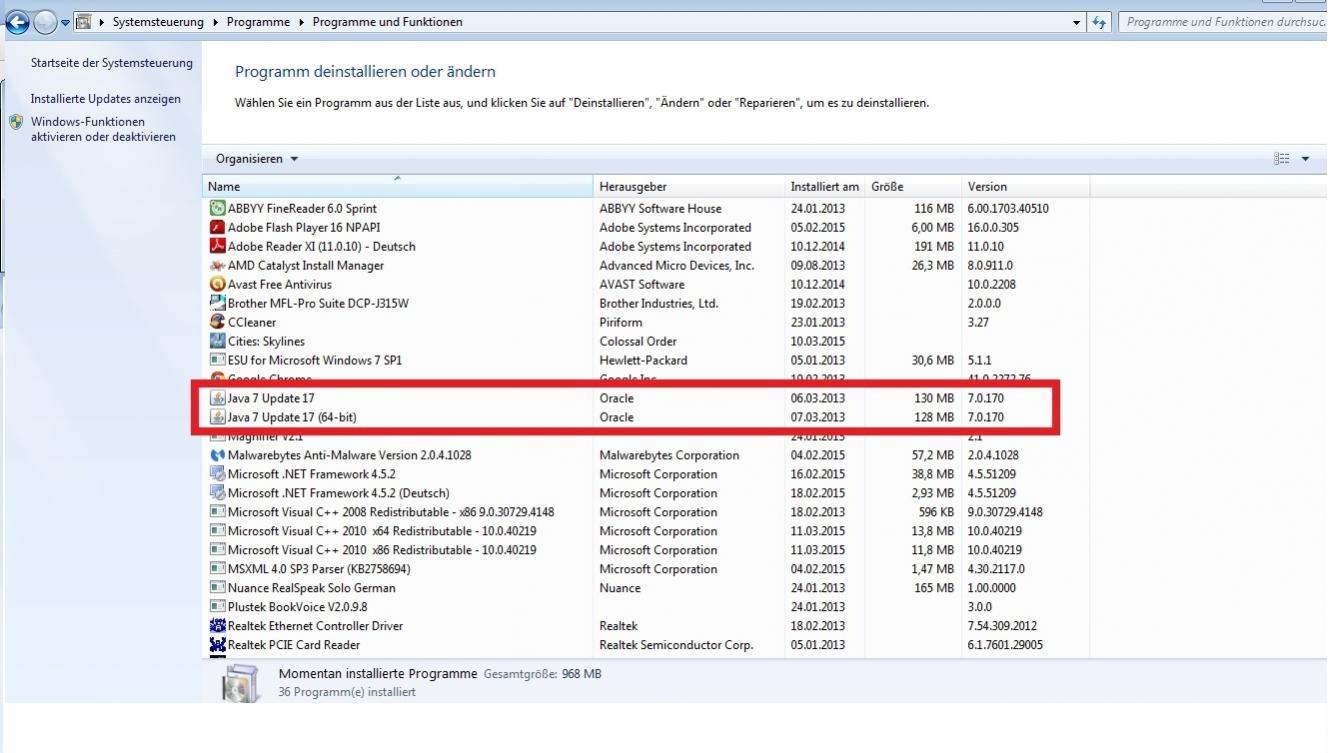Open Installierte Updates anzeigen link
Image resolution: width=1335 pixels, height=753 pixels.
click(106, 99)
